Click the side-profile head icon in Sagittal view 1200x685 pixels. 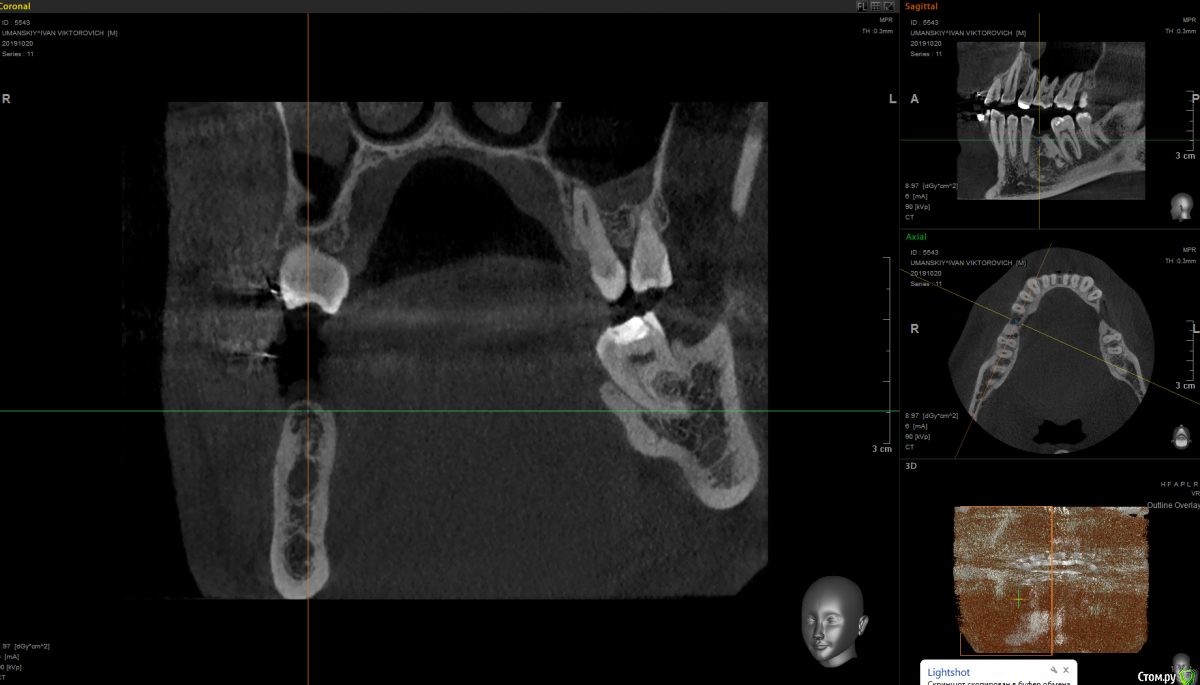[x=1182, y=207]
